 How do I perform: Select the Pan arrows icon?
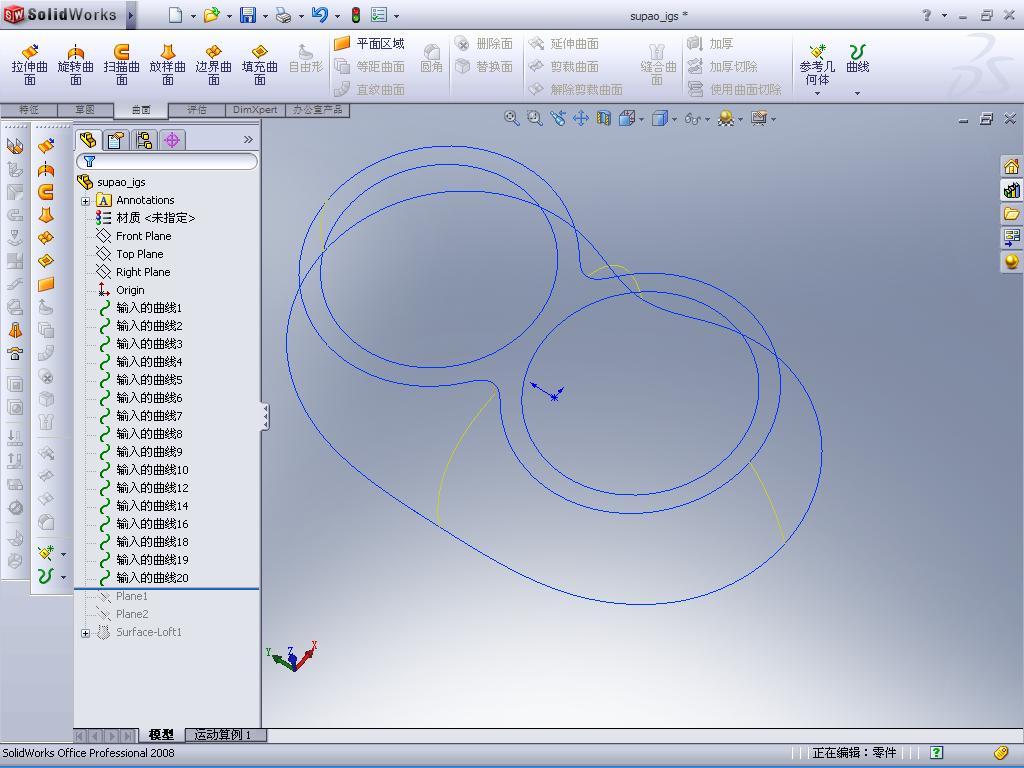pos(581,118)
